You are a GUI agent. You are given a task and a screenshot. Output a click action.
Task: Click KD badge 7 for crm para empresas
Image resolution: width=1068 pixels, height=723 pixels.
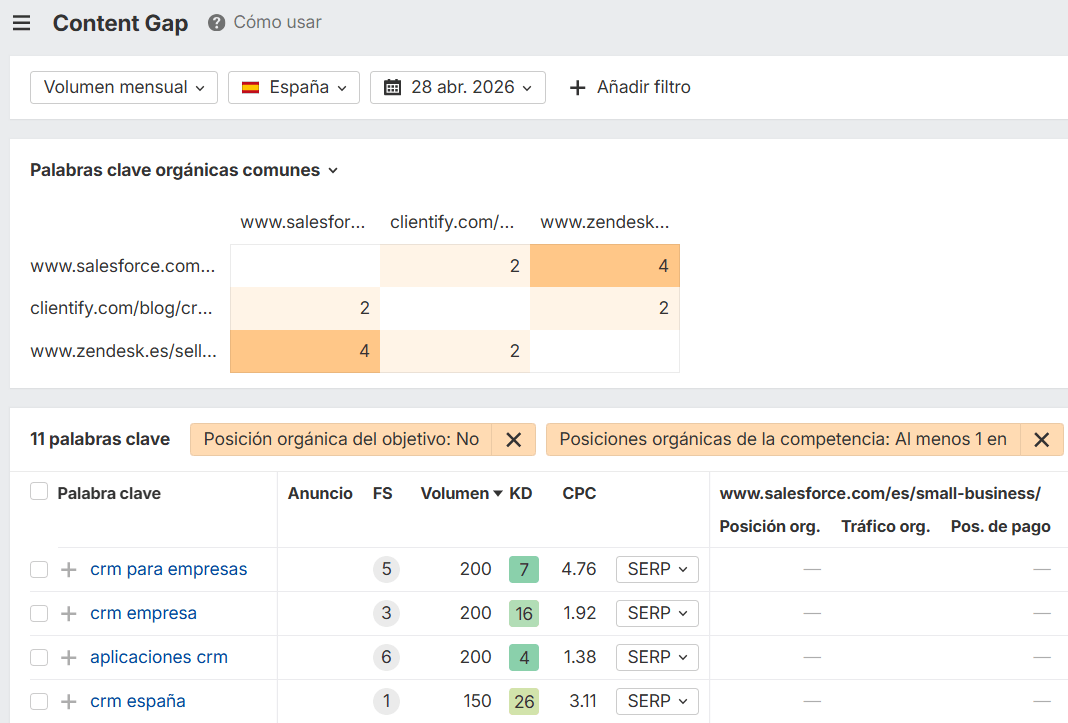pyautogui.click(x=524, y=569)
